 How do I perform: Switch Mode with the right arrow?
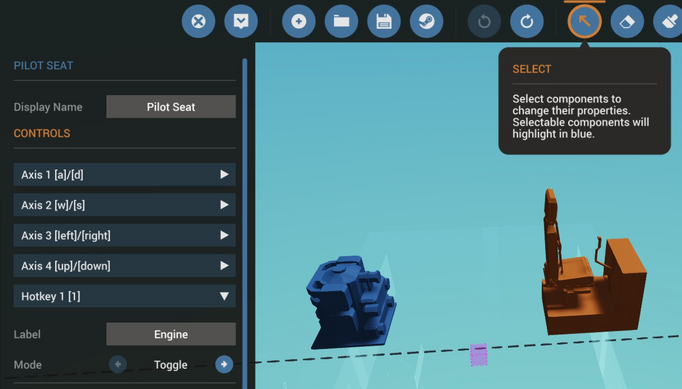[x=224, y=364]
